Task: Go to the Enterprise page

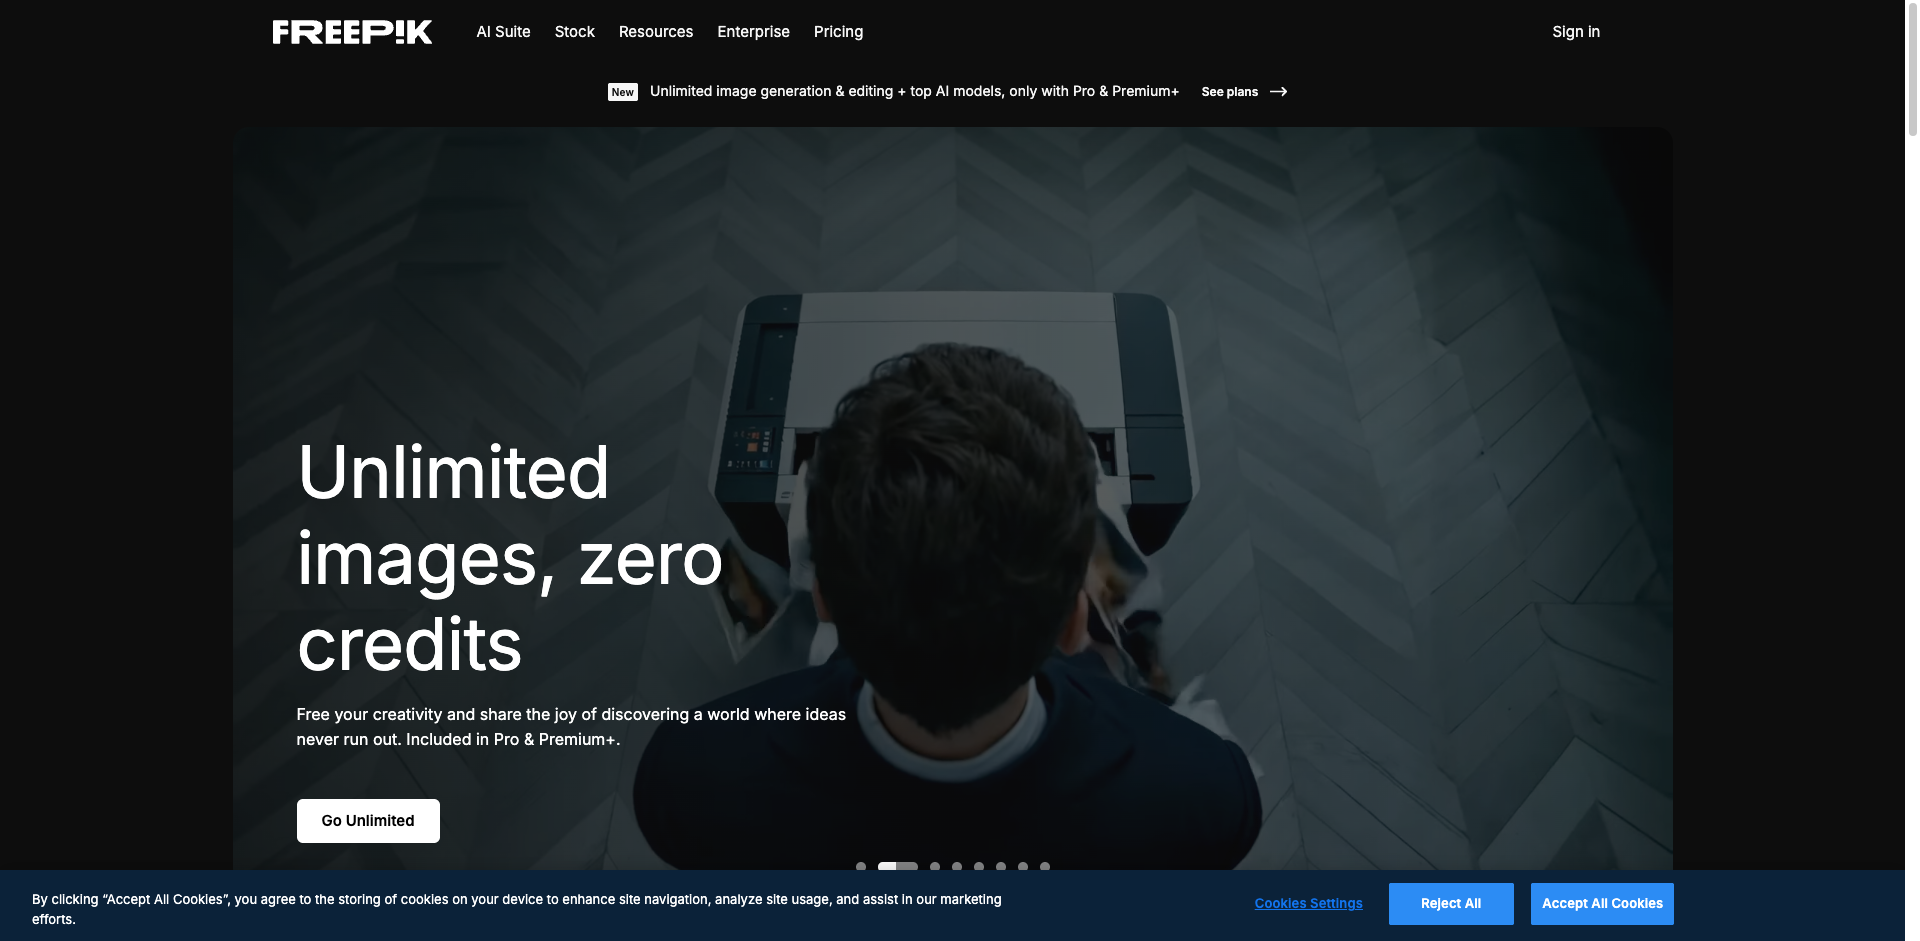Action: (753, 32)
